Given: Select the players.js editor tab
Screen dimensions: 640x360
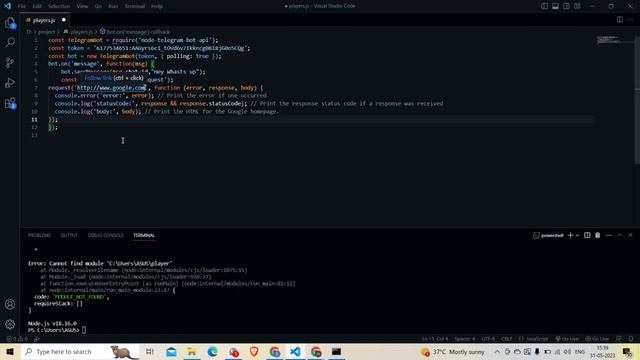Looking at the screenshot, I should tap(44, 20).
